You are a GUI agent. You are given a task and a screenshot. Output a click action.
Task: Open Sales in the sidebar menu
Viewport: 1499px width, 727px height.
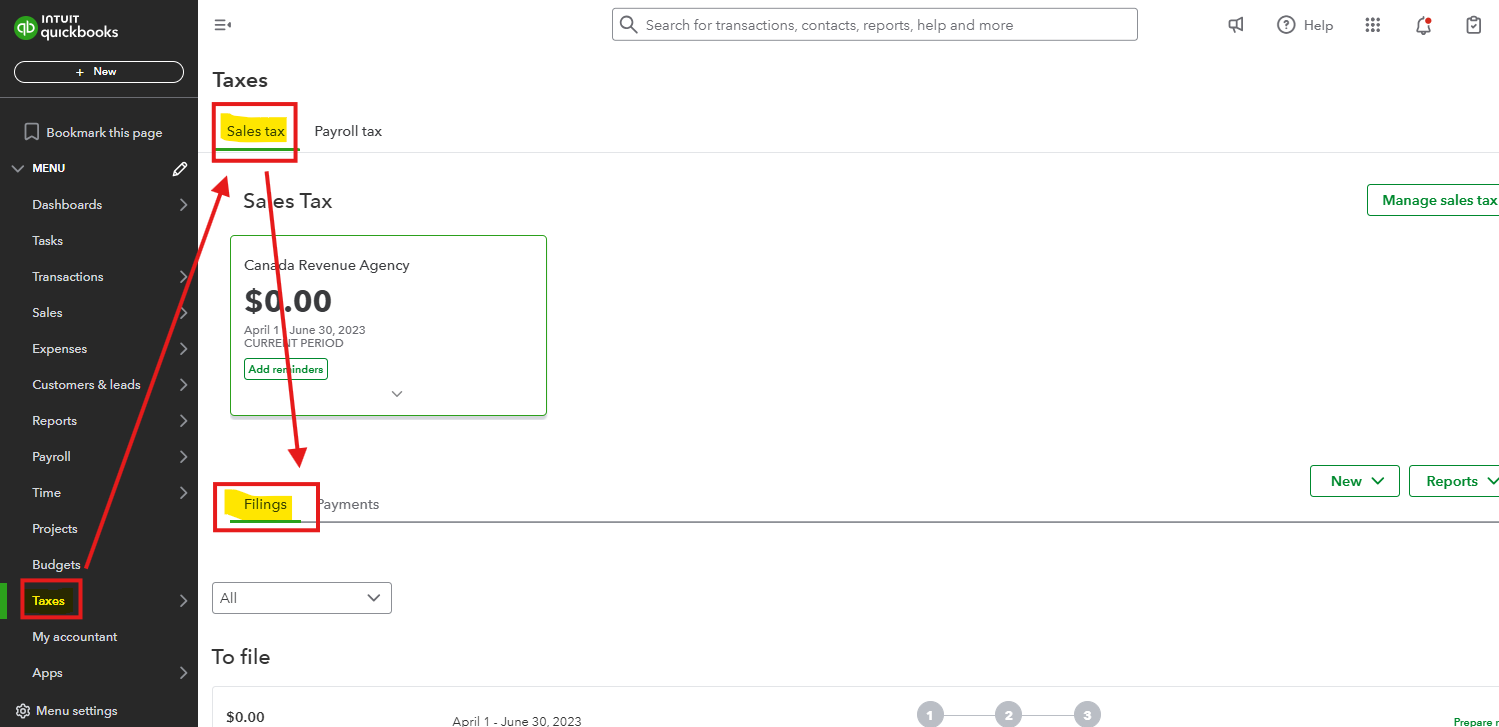pyautogui.click(x=47, y=313)
